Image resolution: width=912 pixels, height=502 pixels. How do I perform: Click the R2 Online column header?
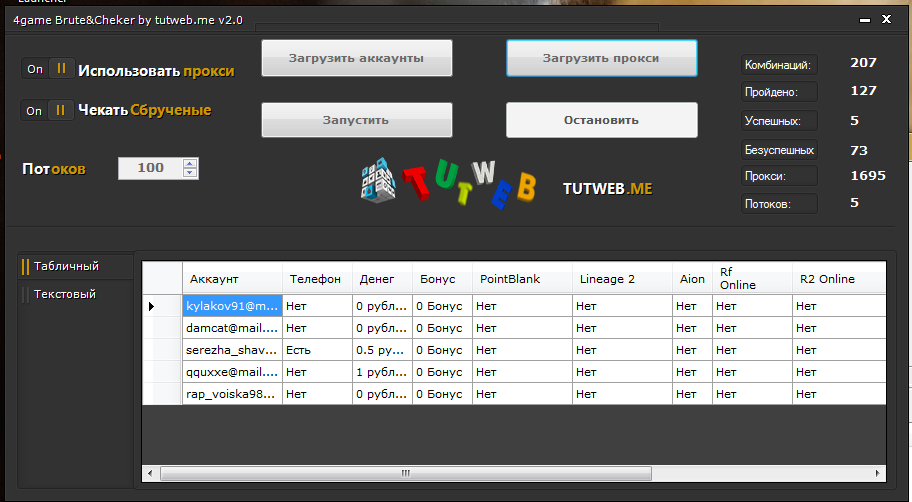(x=839, y=279)
